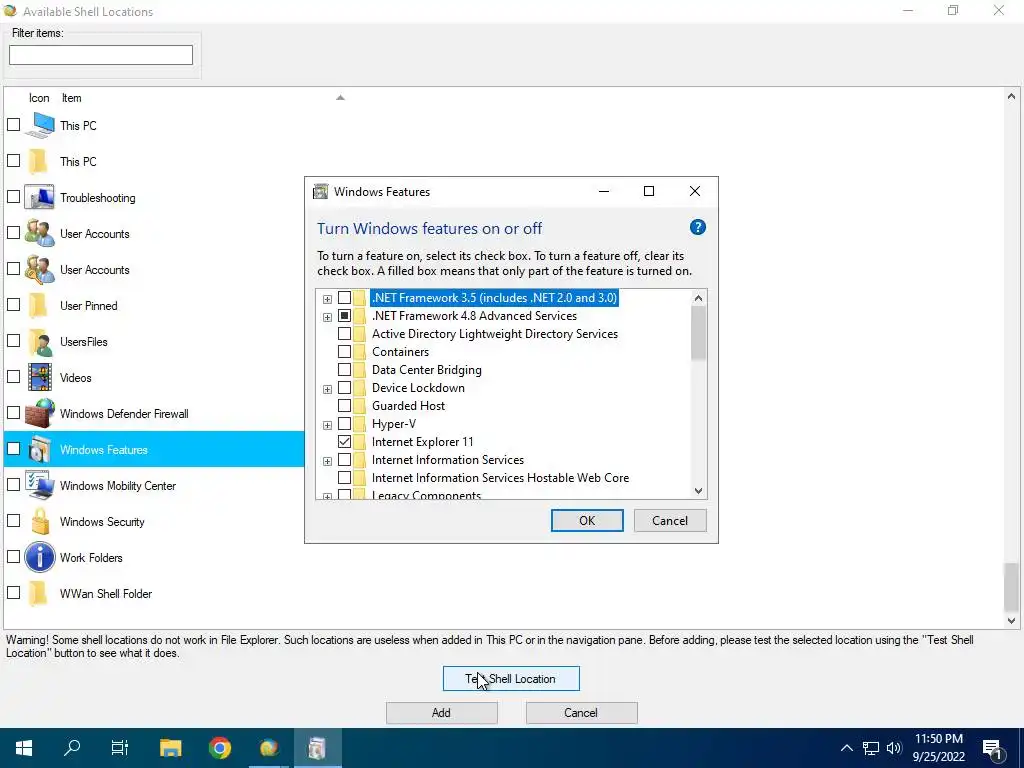Viewport: 1024px width, 768px height.
Task: Open Task View from the taskbar
Action: point(120,748)
